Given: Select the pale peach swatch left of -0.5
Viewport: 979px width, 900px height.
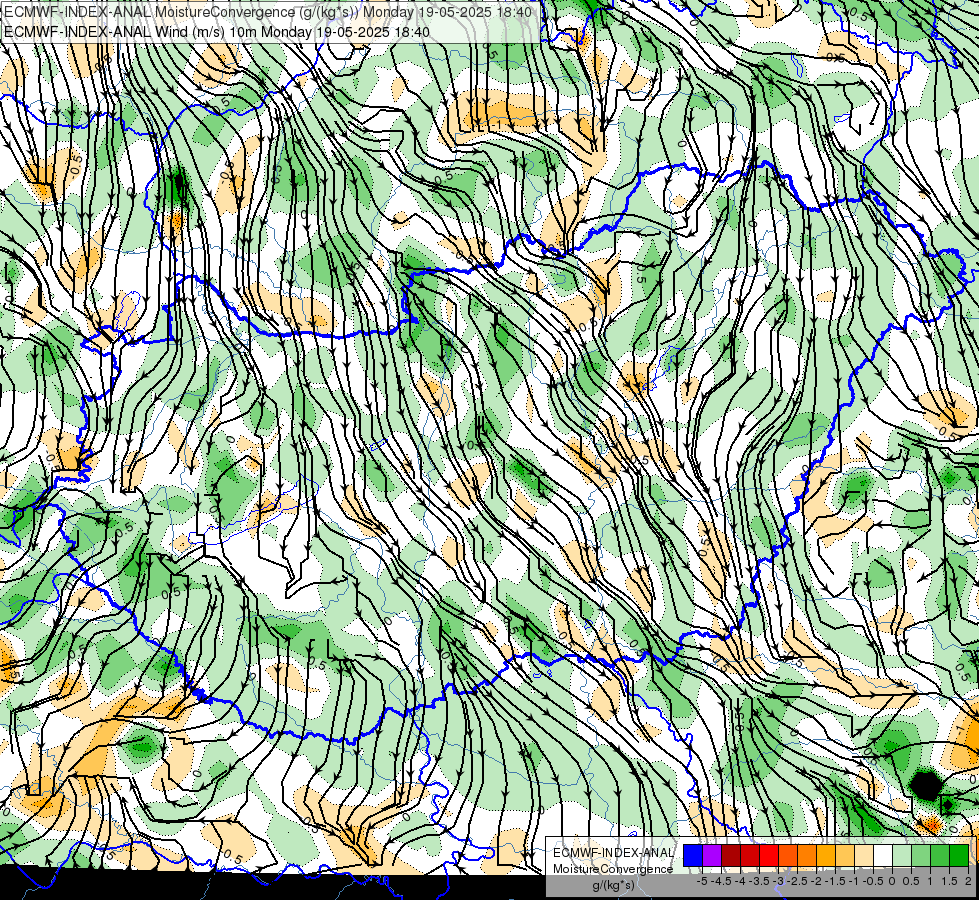Looking at the screenshot, I should point(864,856).
